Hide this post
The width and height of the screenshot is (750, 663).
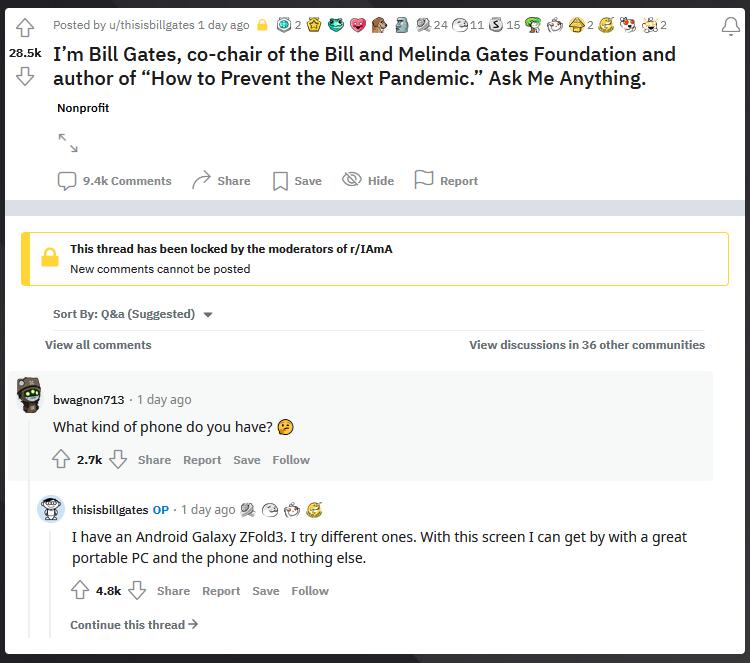[368, 181]
